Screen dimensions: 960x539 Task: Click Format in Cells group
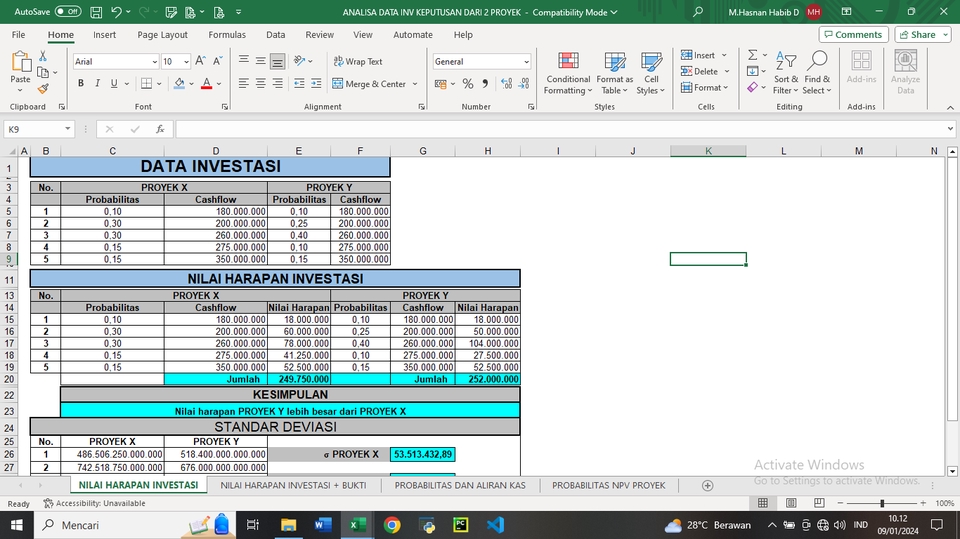click(x=705, y=88)
